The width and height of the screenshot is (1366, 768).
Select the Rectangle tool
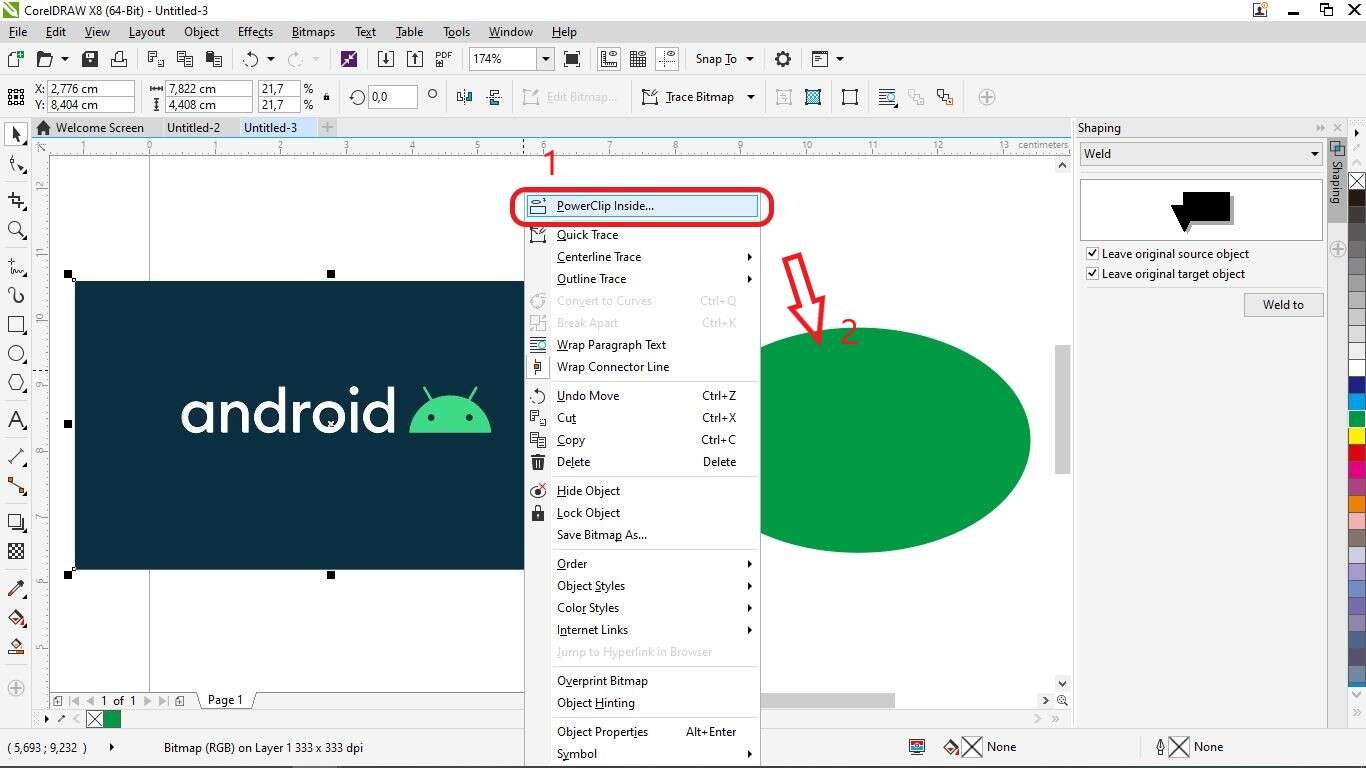point(15,324)
